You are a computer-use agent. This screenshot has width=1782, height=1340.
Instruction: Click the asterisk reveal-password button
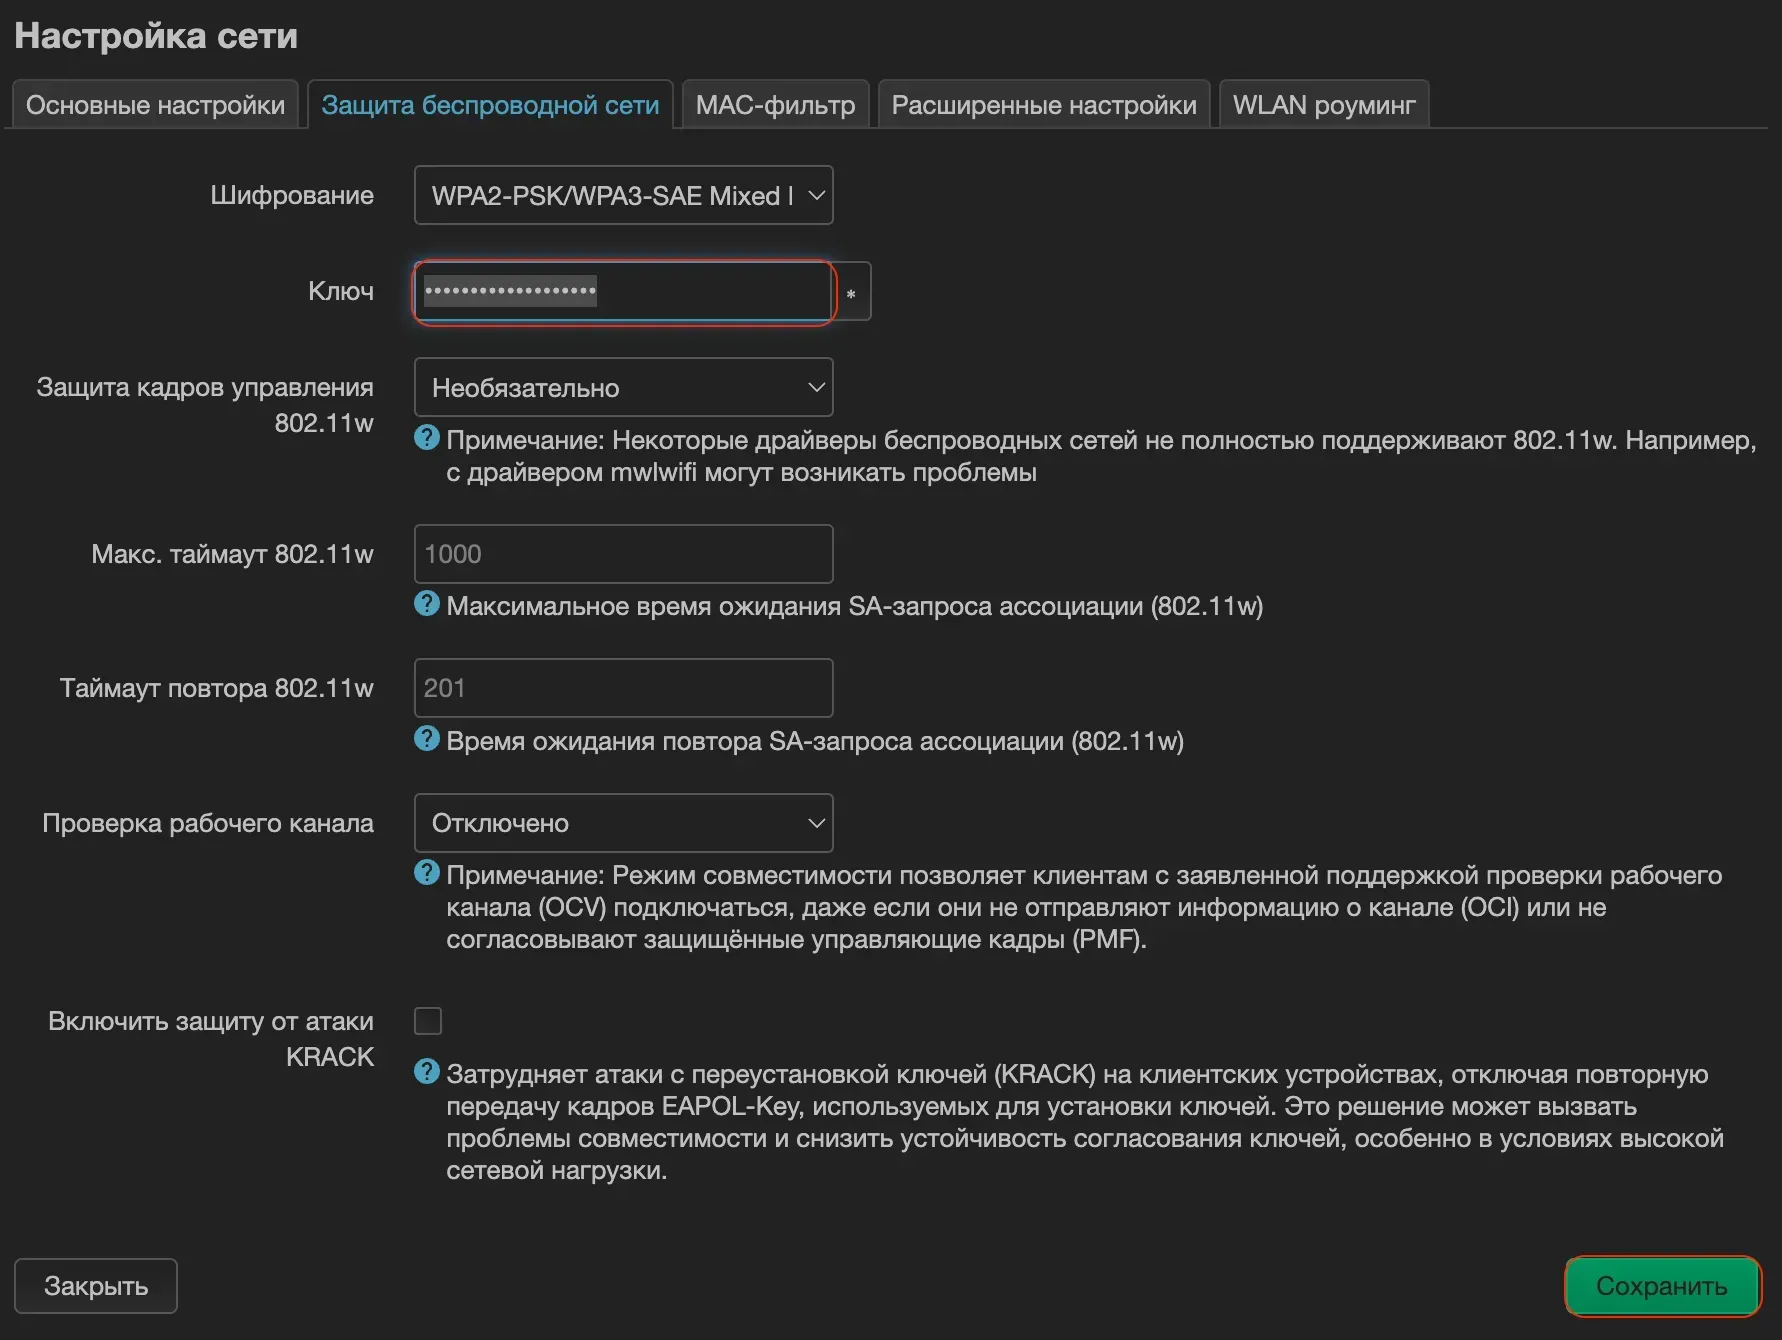click(x=852, y=292)
